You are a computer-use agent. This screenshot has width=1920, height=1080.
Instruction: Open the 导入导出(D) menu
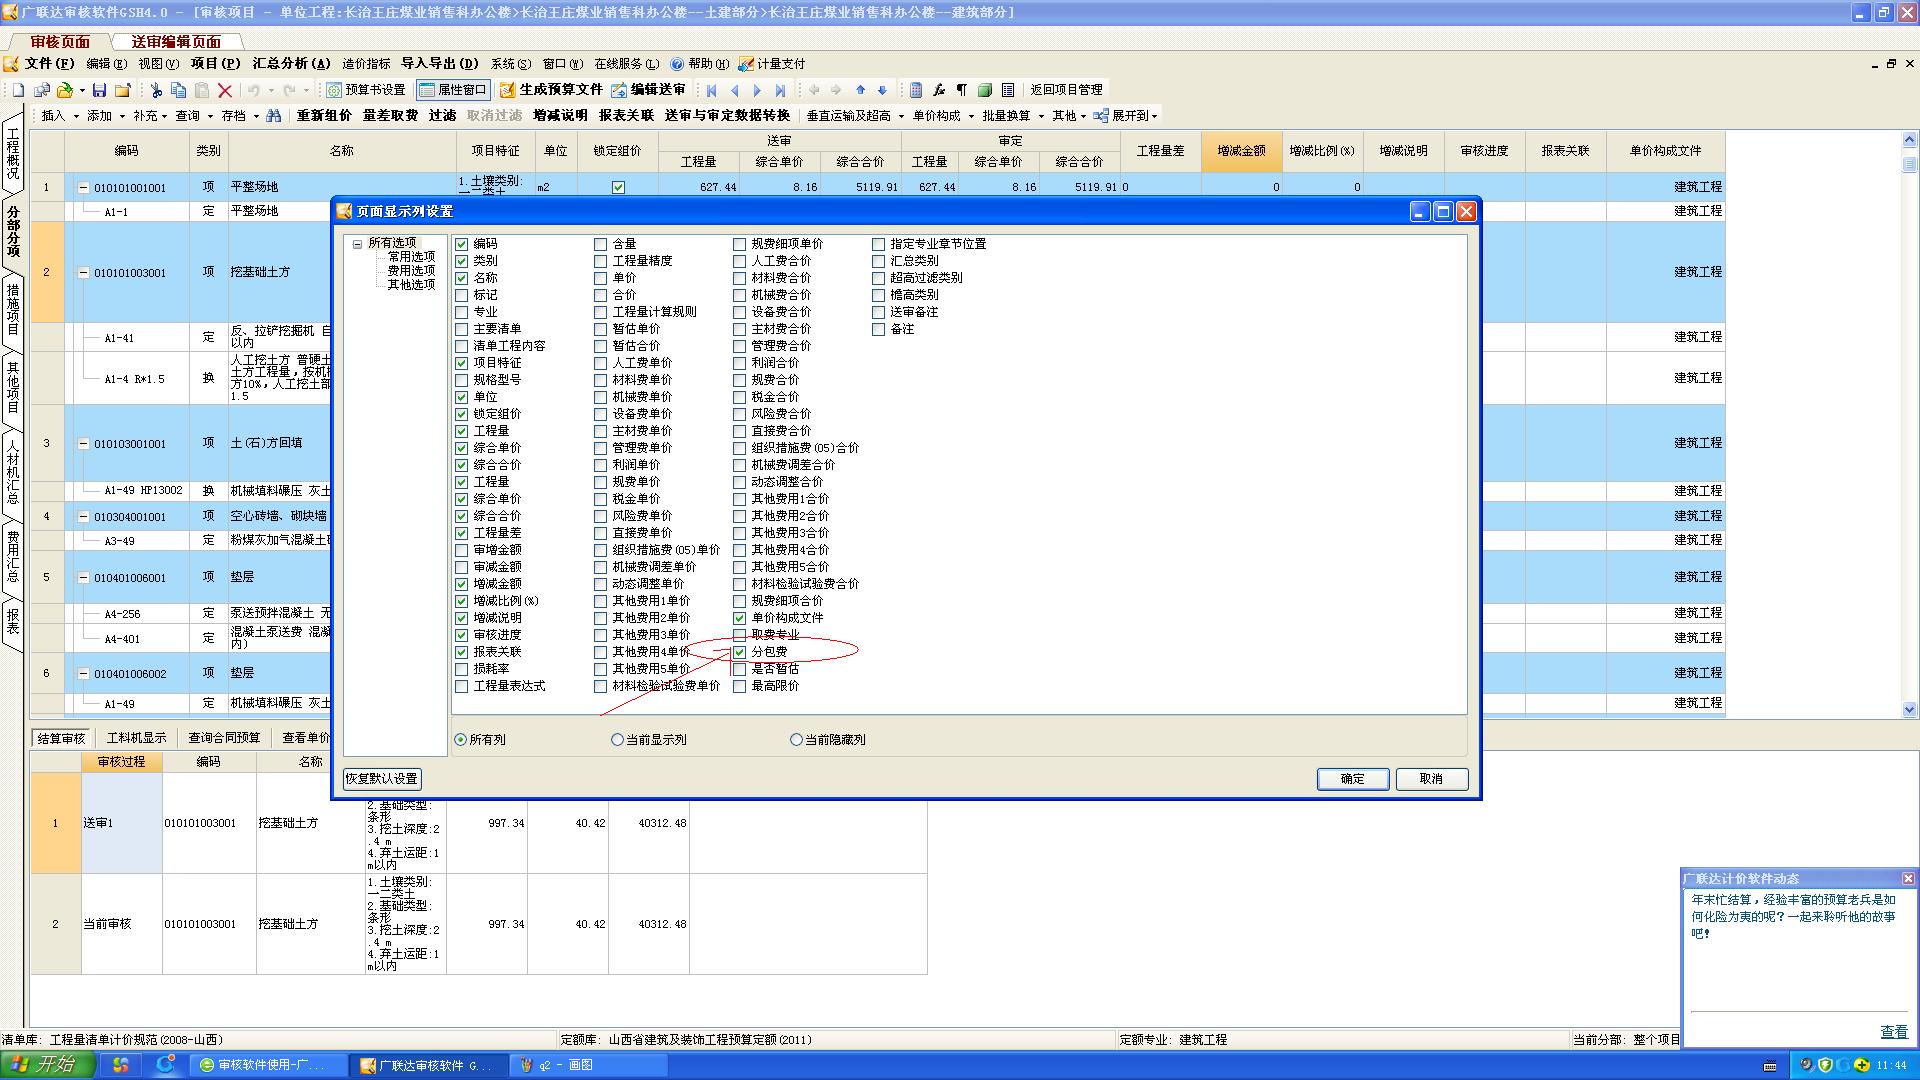click(x=440, y=64)
